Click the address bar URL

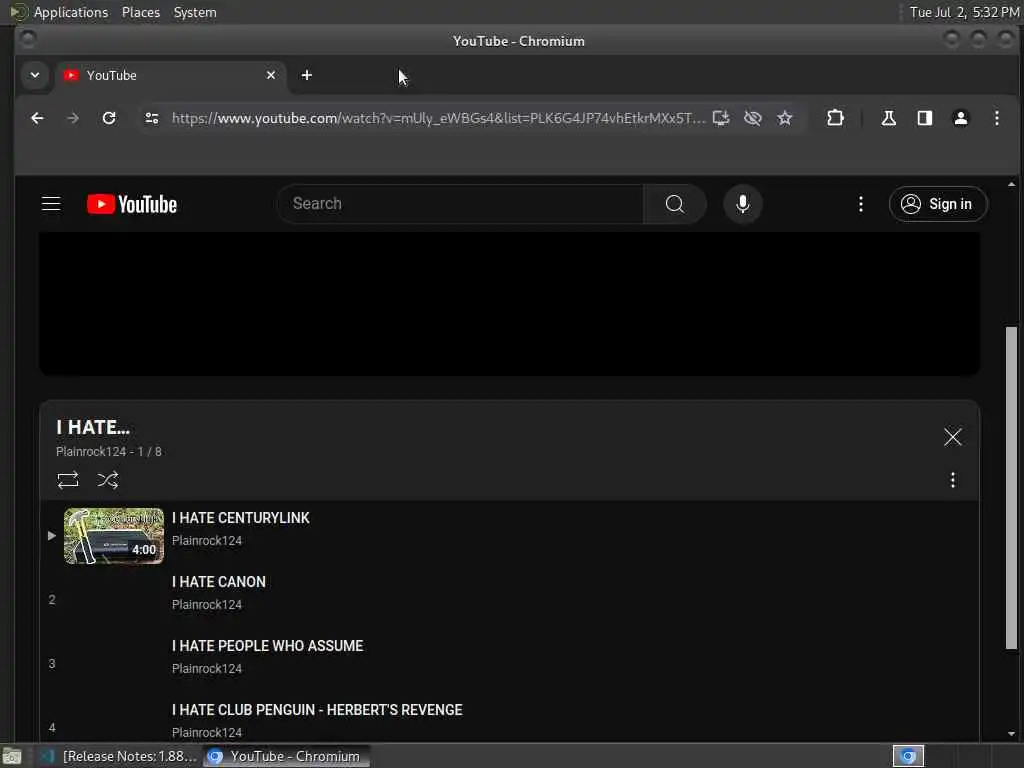point(438,118)
